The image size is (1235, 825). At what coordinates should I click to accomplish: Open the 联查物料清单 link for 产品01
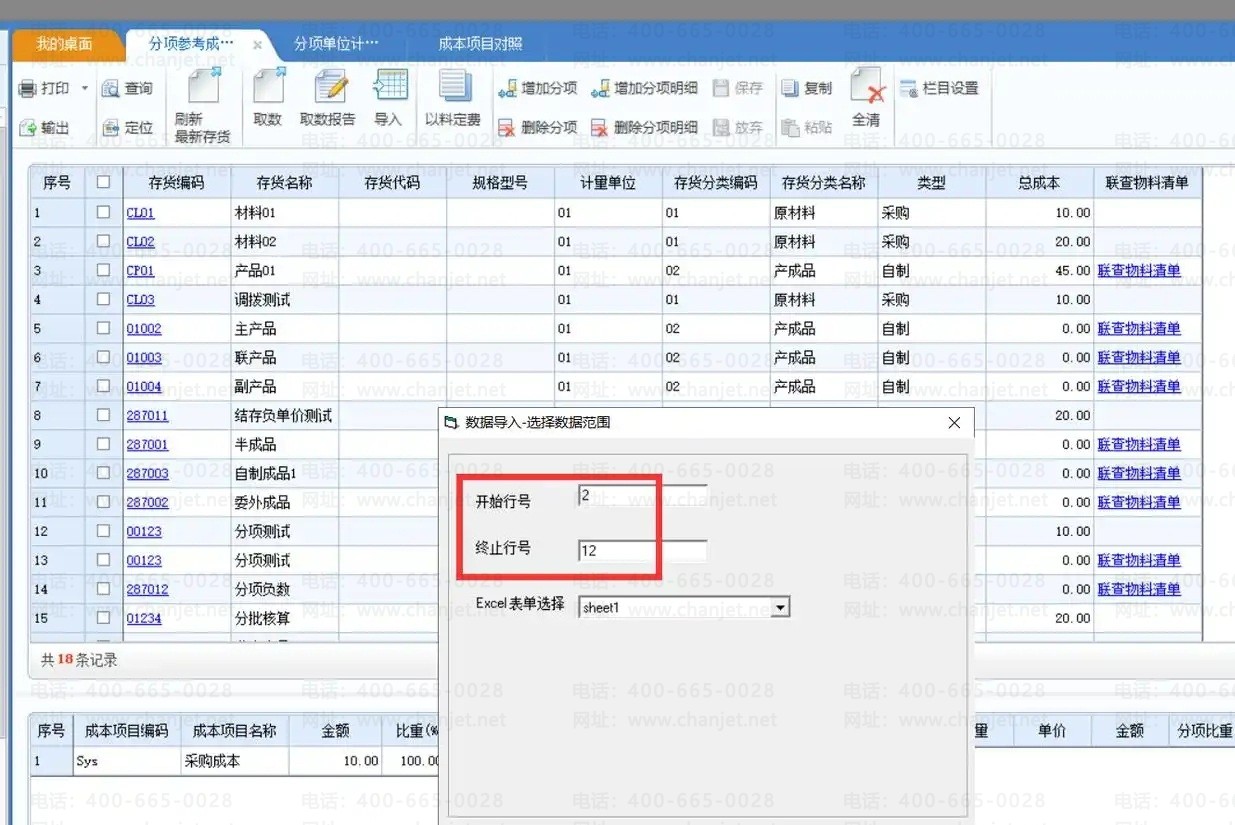[x=1138, y=271]
